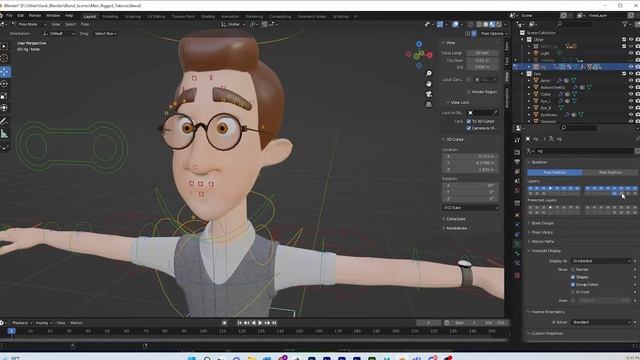
Task: Enable the In Front checkbox
Action: click(573, 292)
